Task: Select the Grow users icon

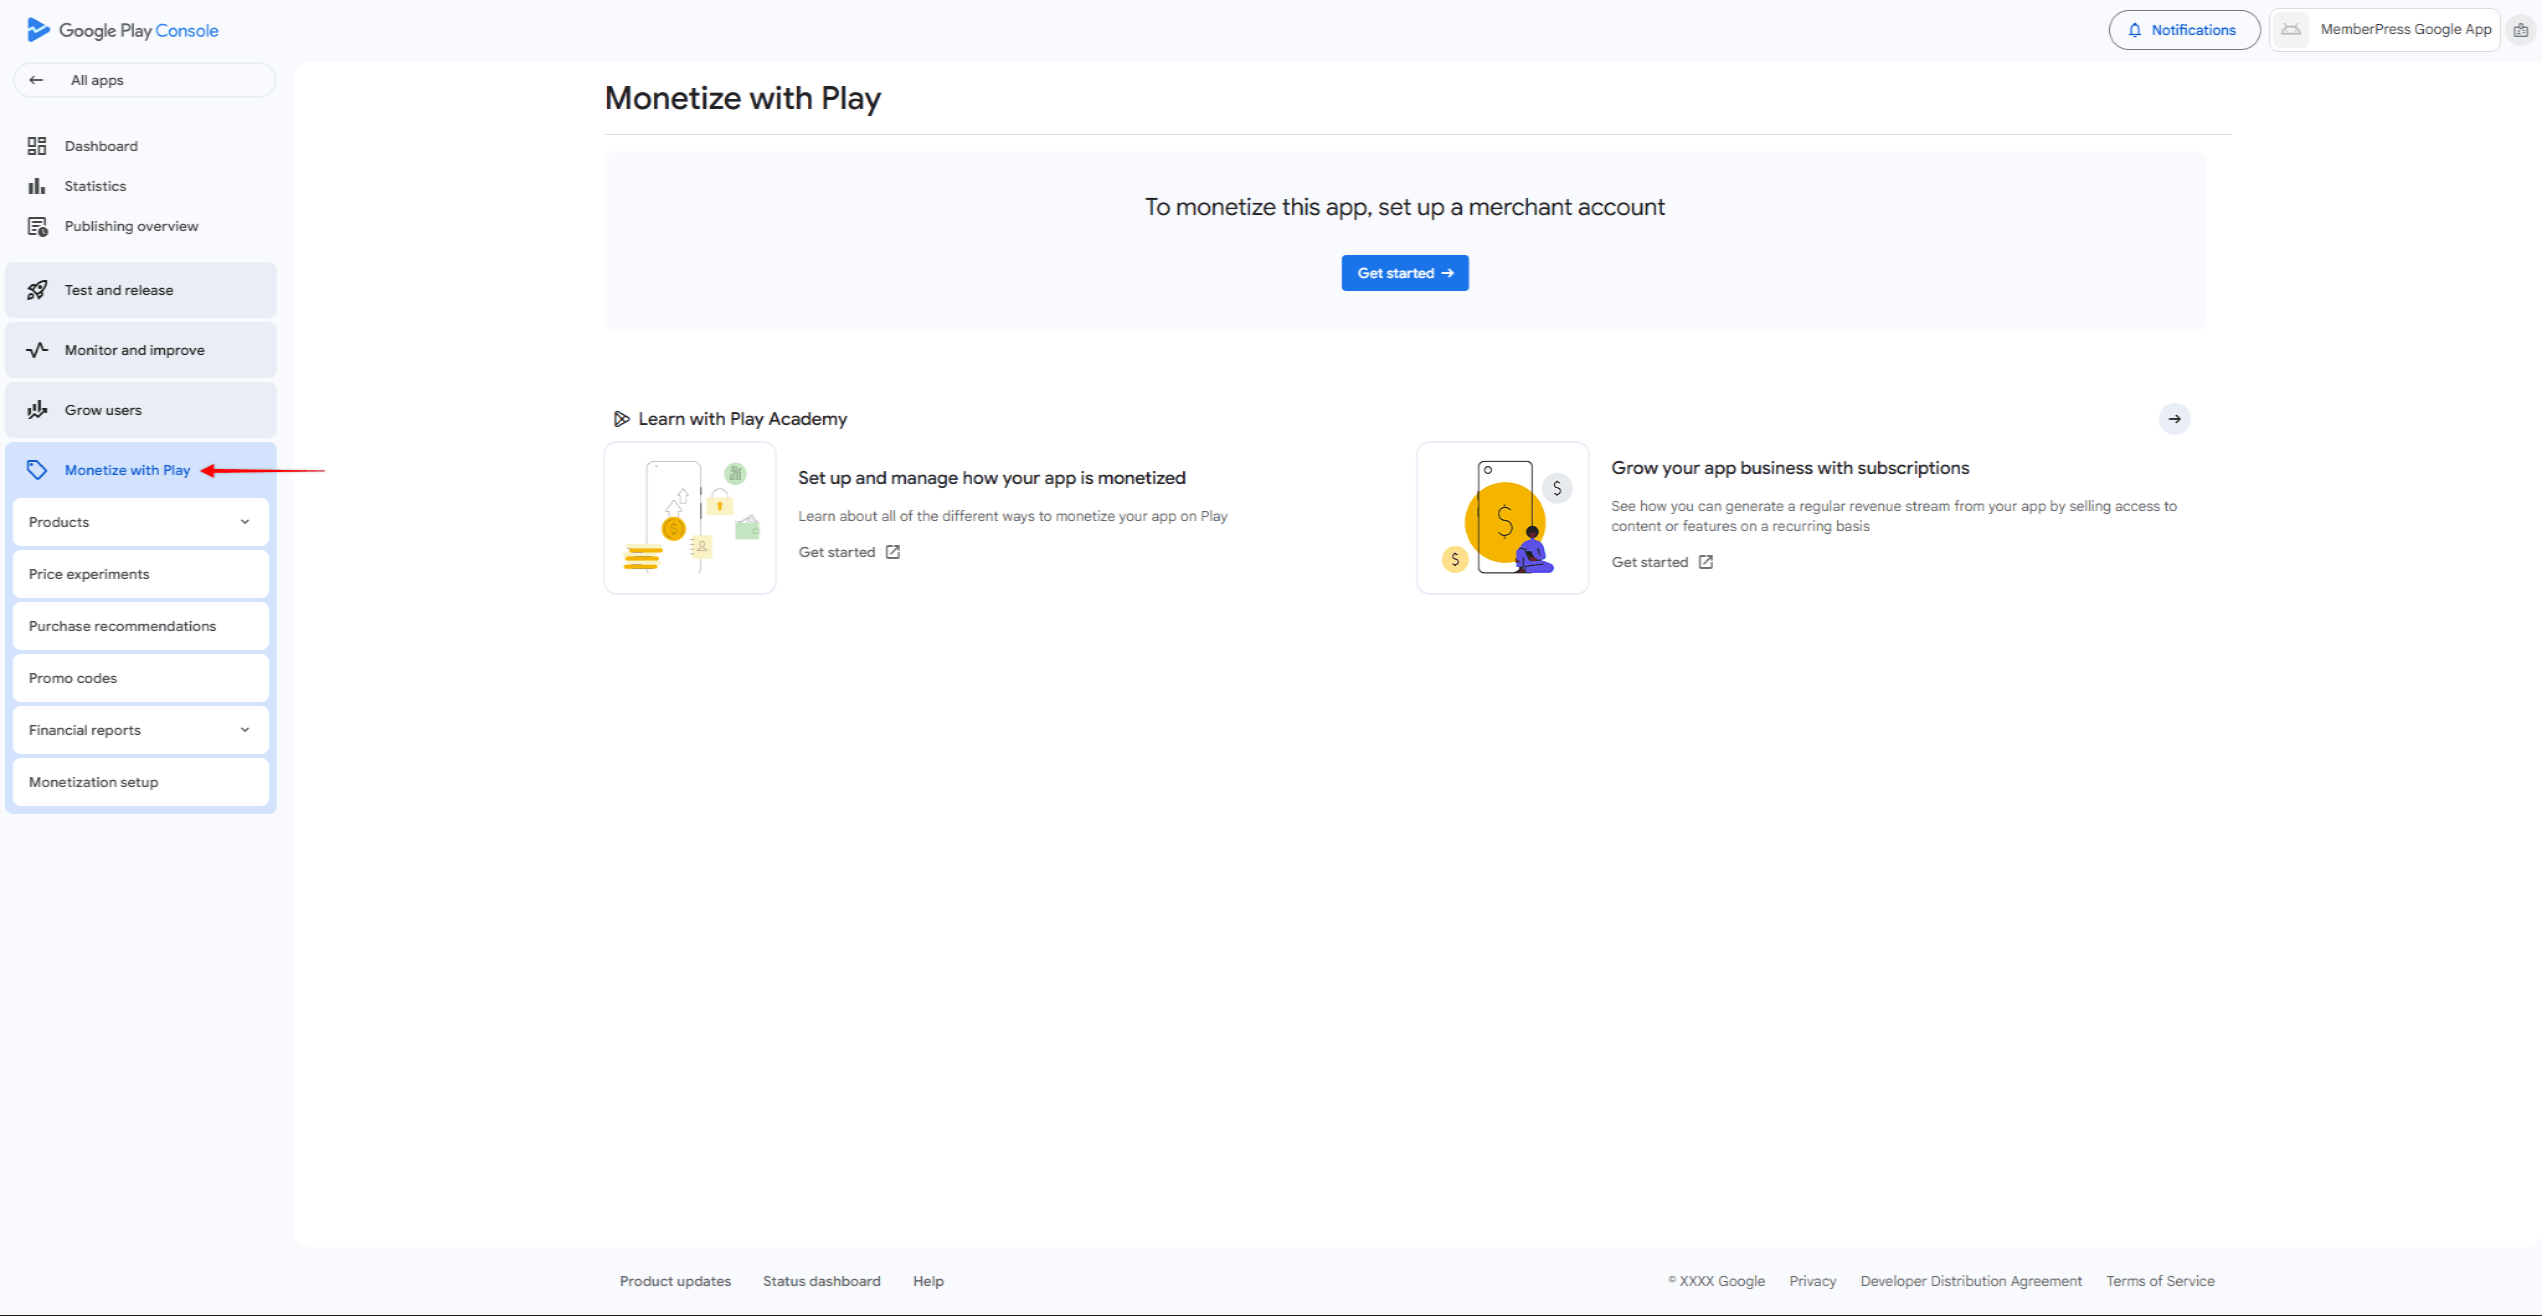Action: tap(37, 409)
